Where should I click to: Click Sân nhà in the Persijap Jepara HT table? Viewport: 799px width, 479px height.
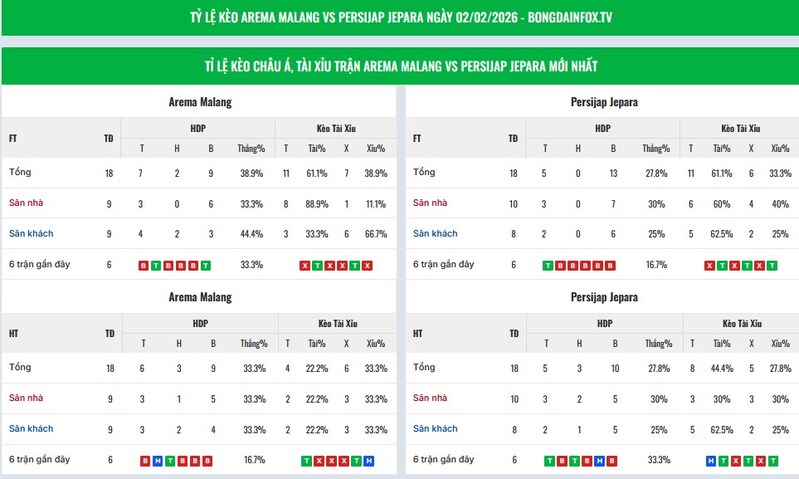430,399
